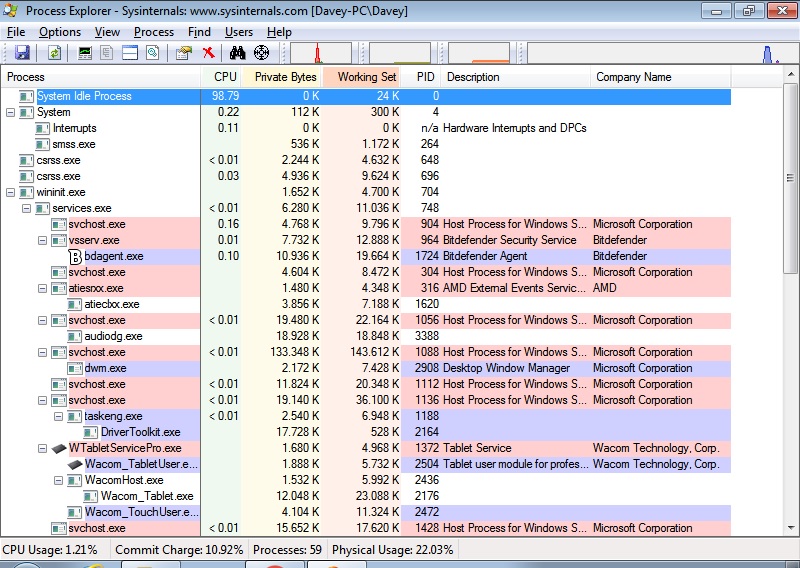Toggle the lower pane toolbar icon

[130, 53]
